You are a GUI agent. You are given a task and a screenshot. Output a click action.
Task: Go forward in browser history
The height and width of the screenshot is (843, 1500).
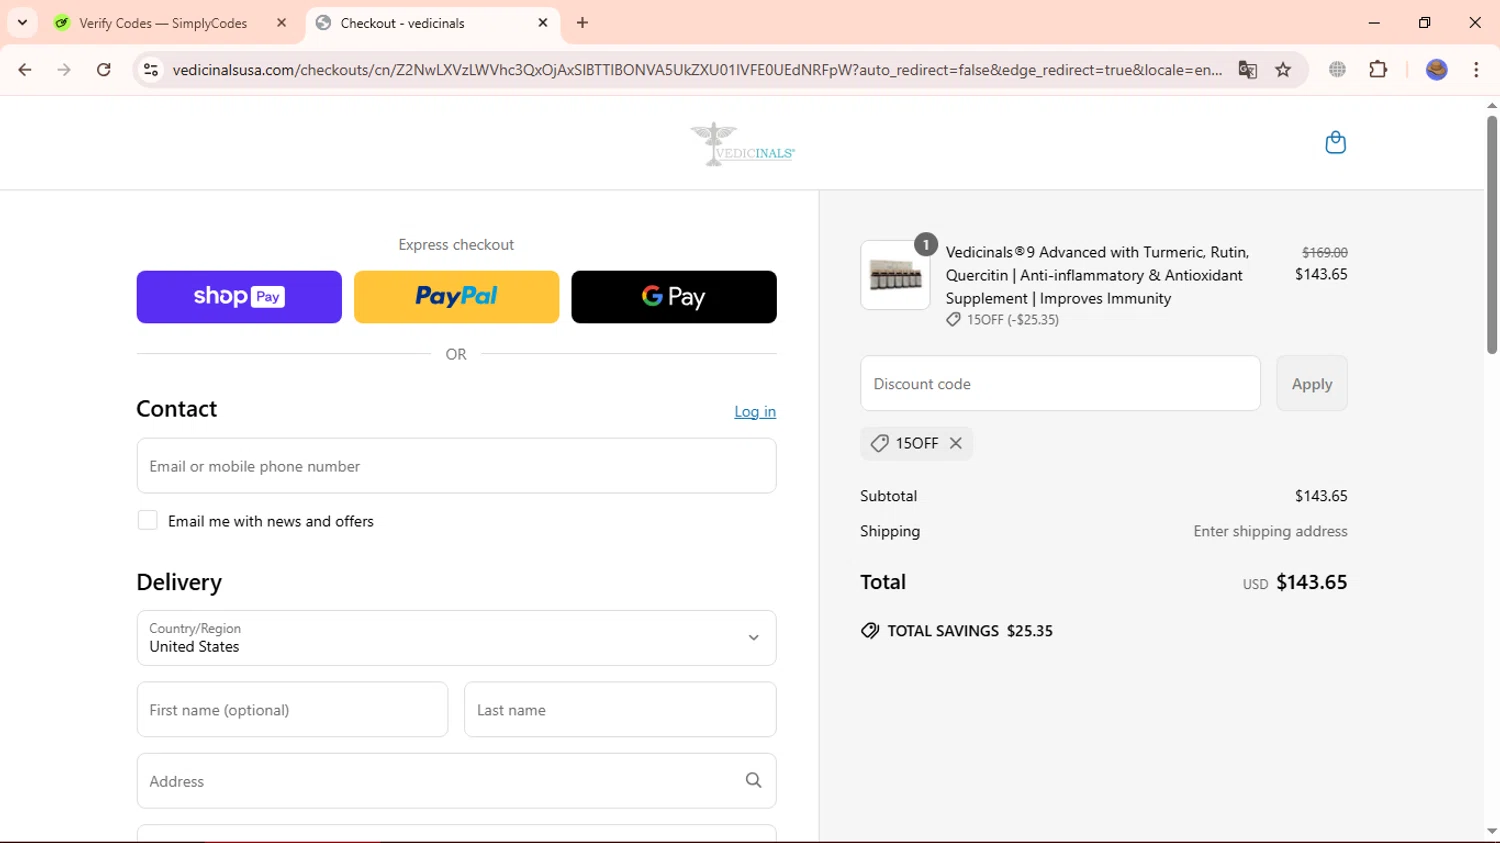[64, 70]
